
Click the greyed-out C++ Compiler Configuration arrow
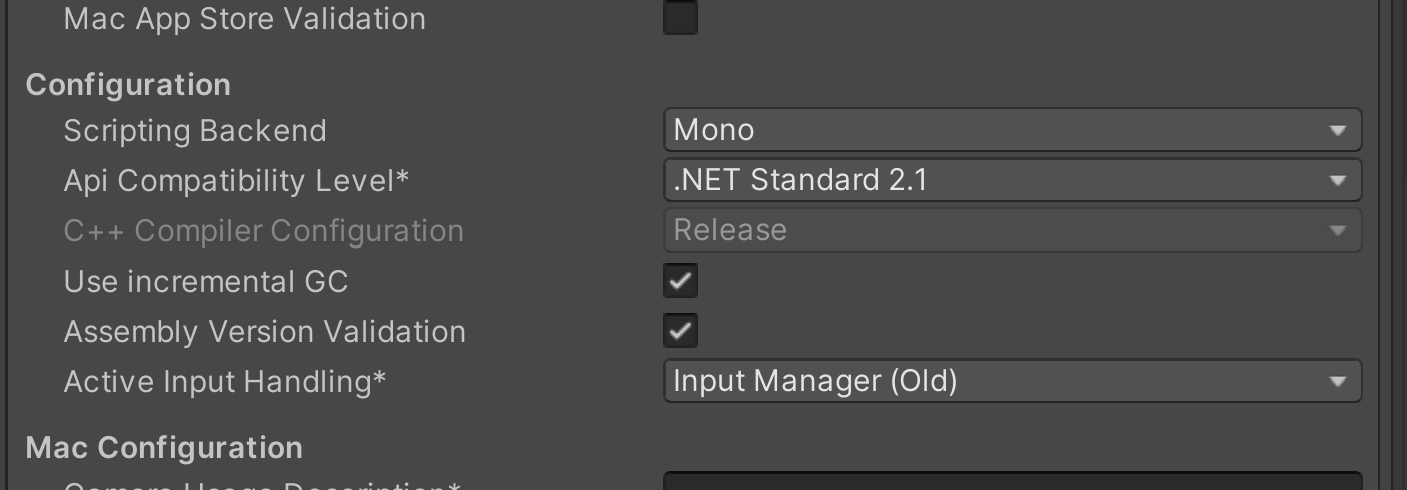pos(1337,231)
